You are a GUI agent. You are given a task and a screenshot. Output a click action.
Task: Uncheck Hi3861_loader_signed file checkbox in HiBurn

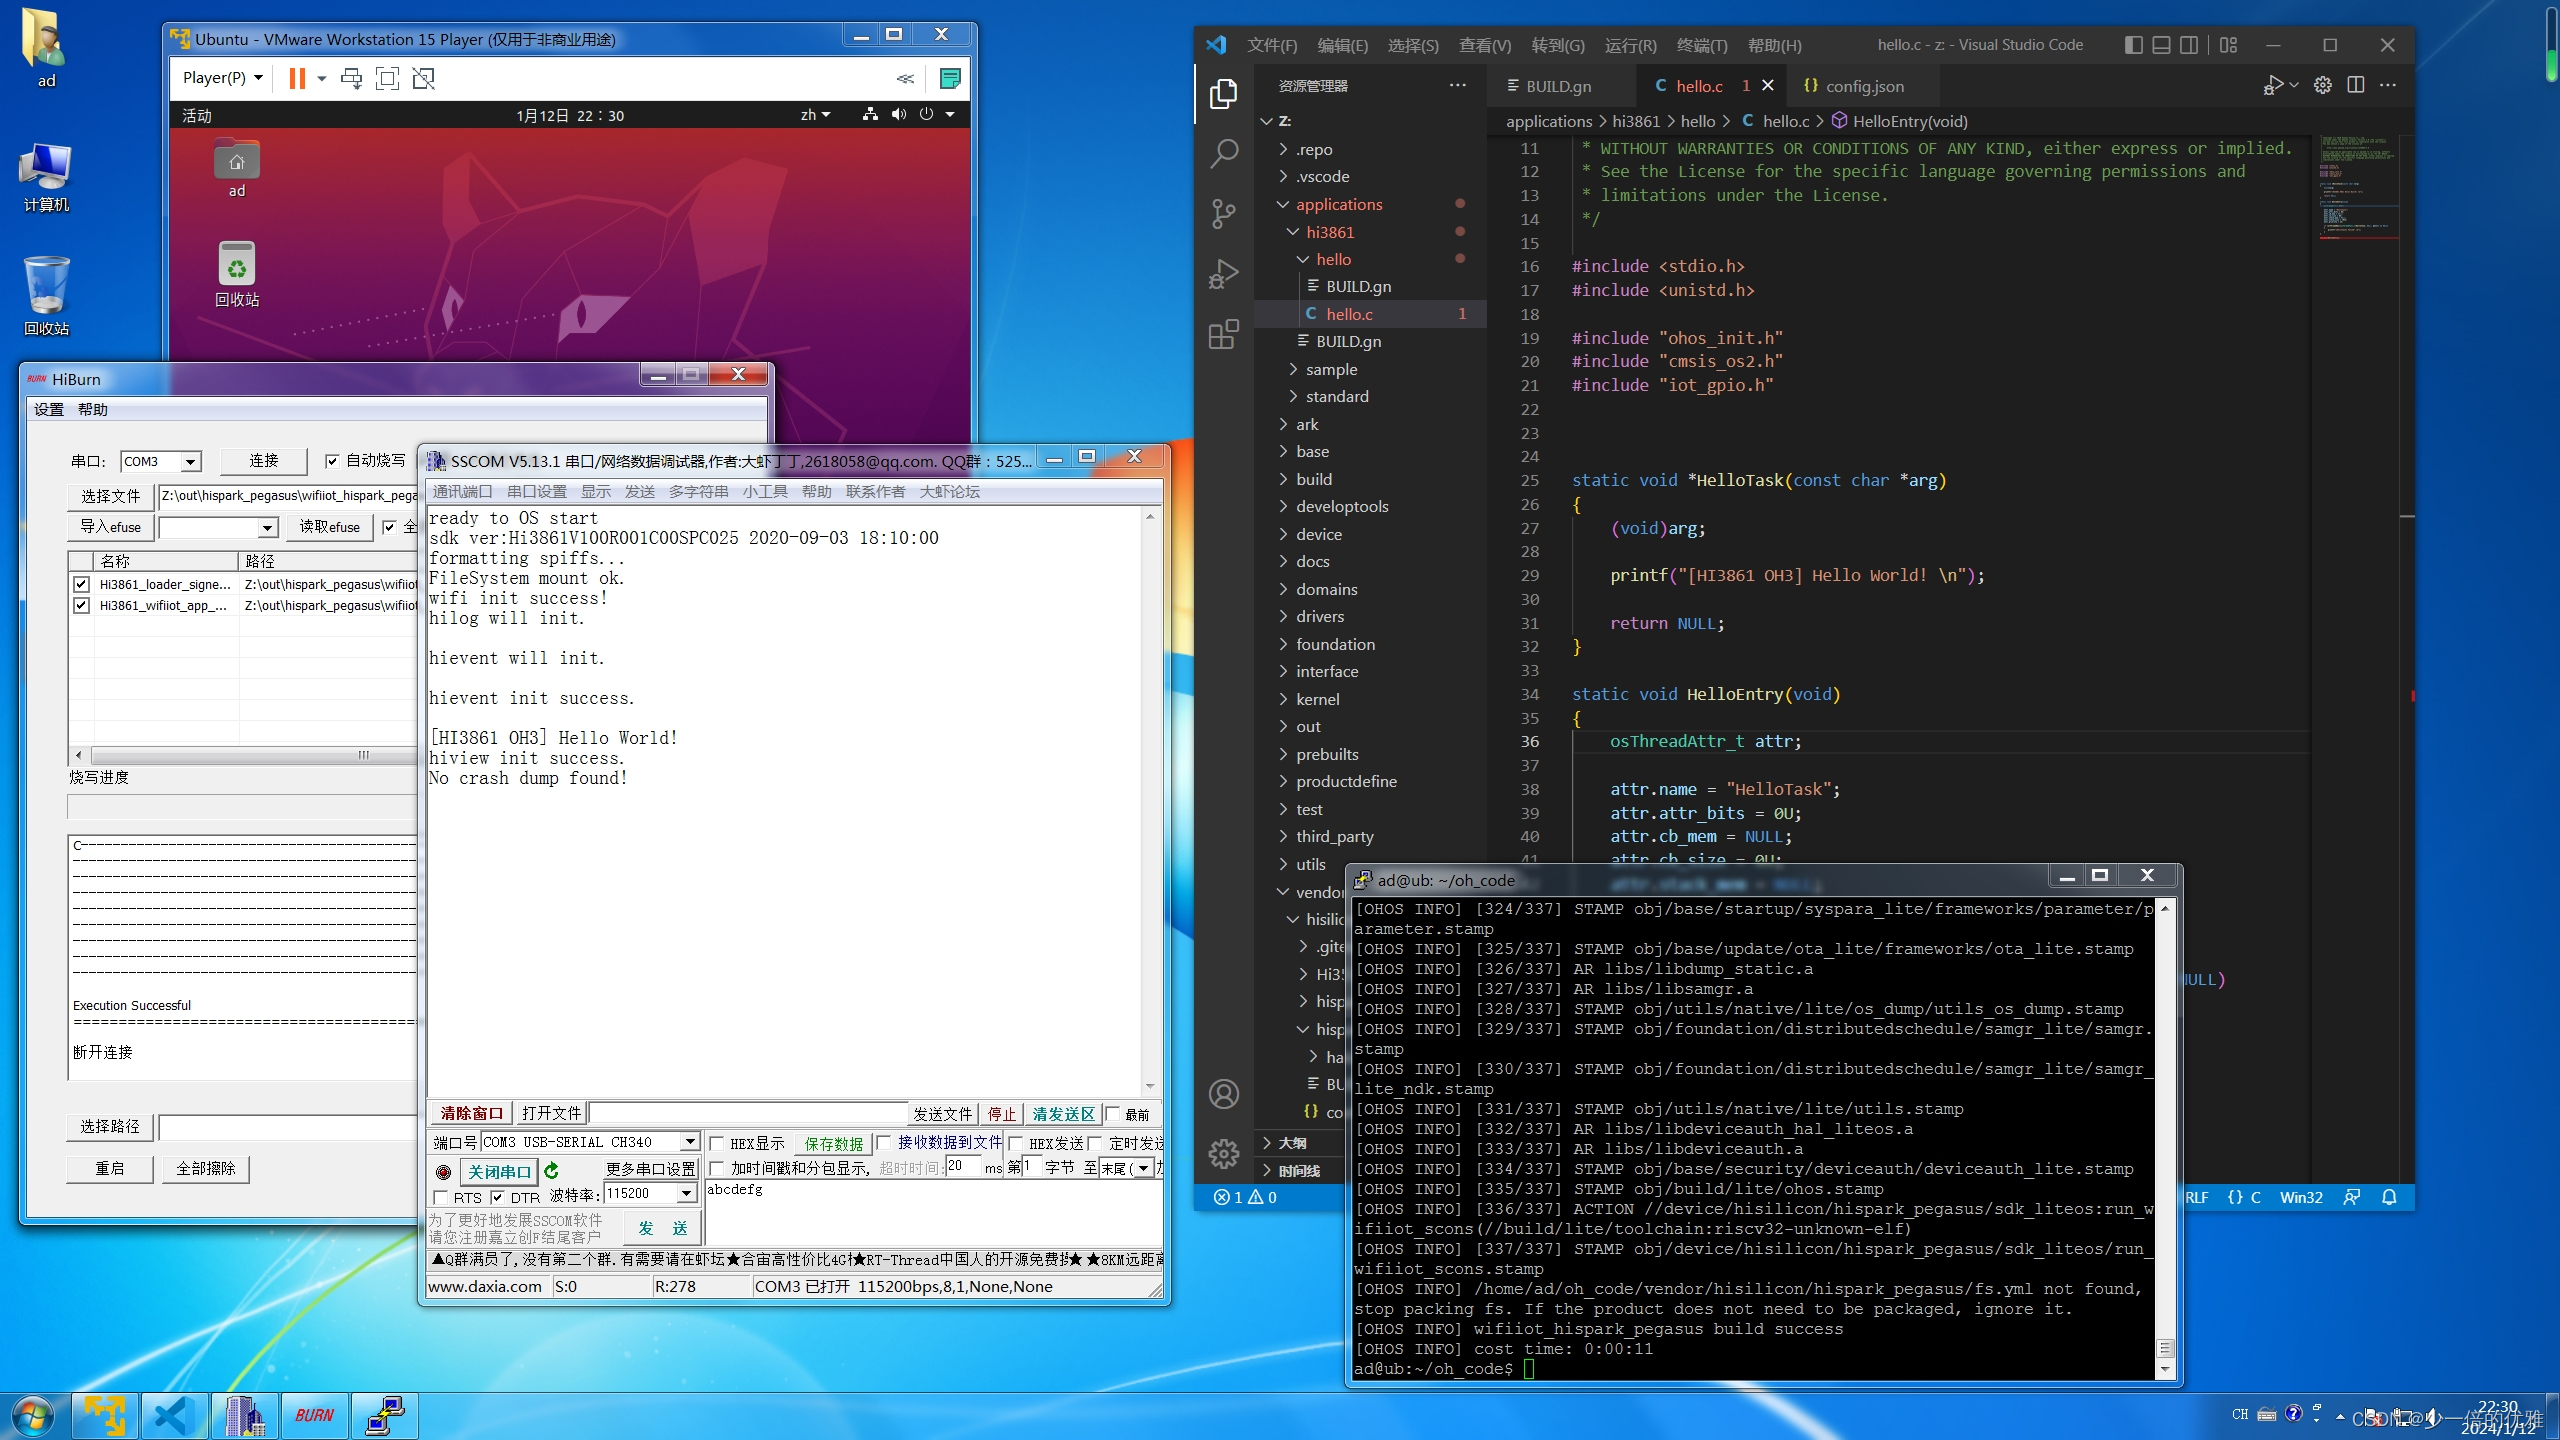click(x=81, y=584)
